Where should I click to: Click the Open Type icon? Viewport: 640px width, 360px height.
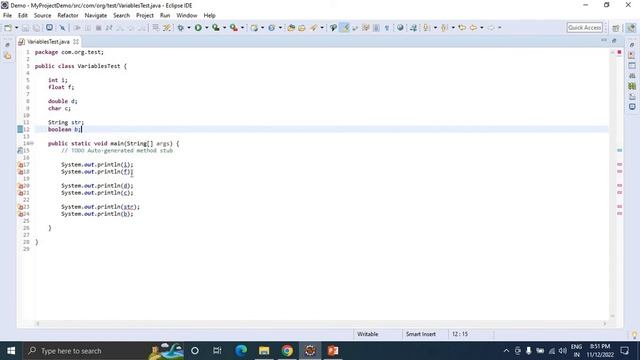click(291, 28)
